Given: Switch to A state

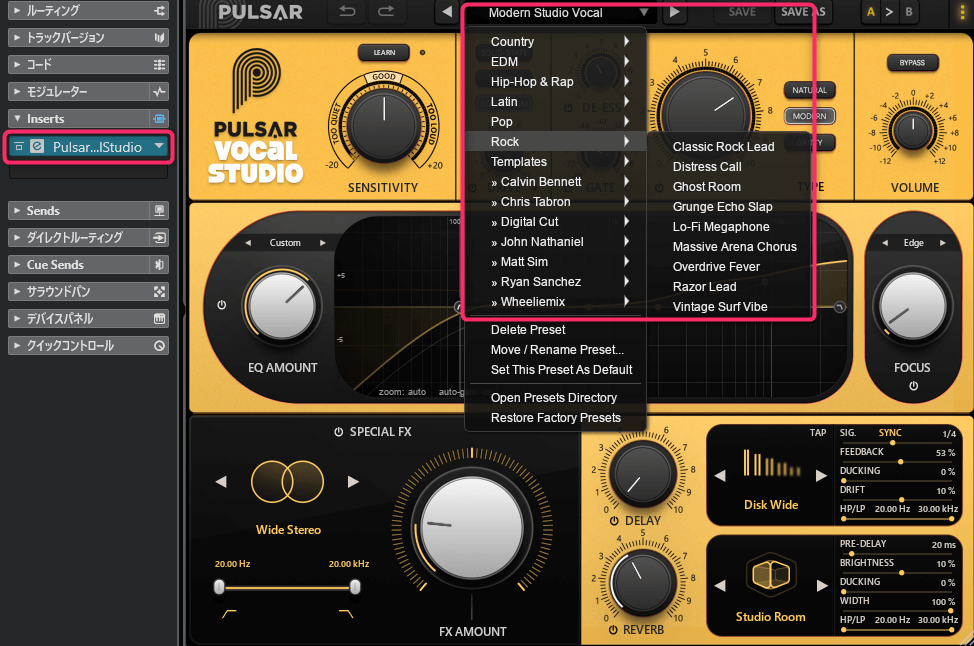Looking at the screenshot, I should (870, 12).
